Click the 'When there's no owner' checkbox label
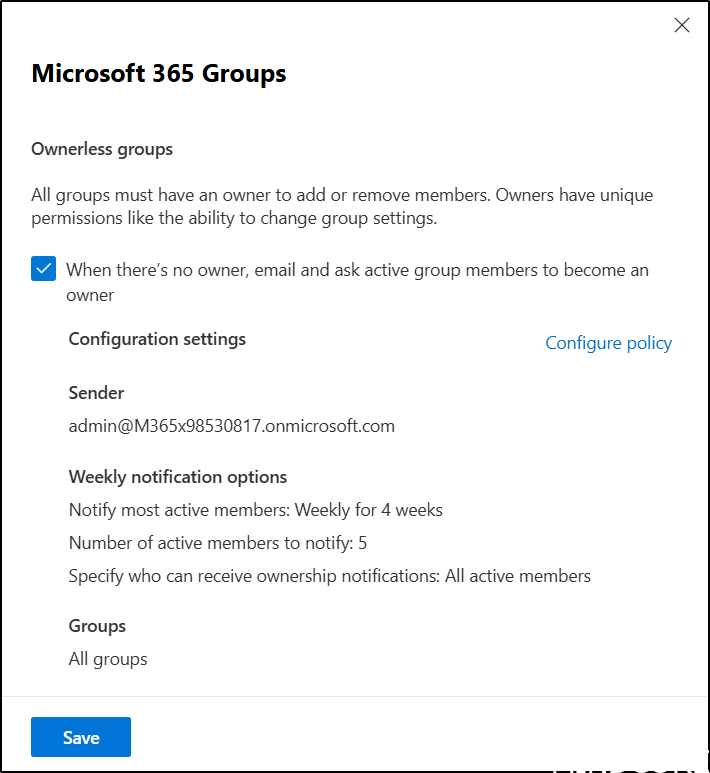Viewport: 710px width, 773px height. click(x=357, y=270)
